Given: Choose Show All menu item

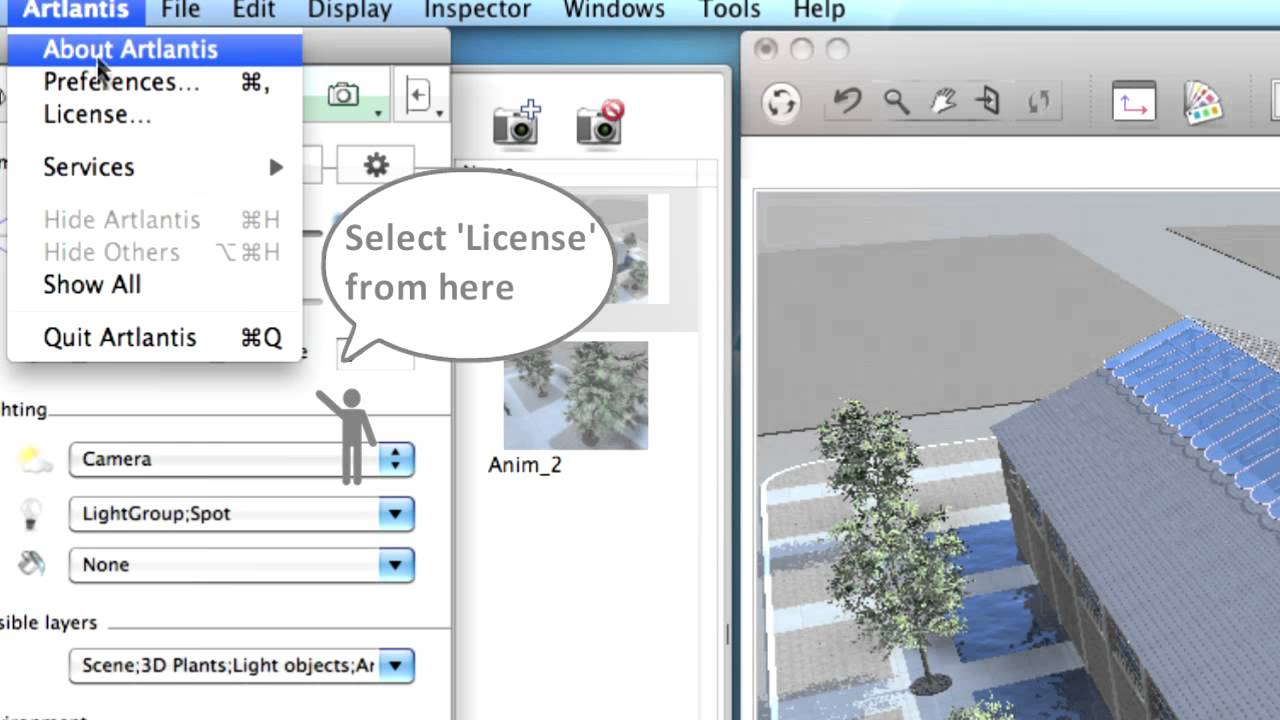Looking at the screenshot, I should click(155, 284).
